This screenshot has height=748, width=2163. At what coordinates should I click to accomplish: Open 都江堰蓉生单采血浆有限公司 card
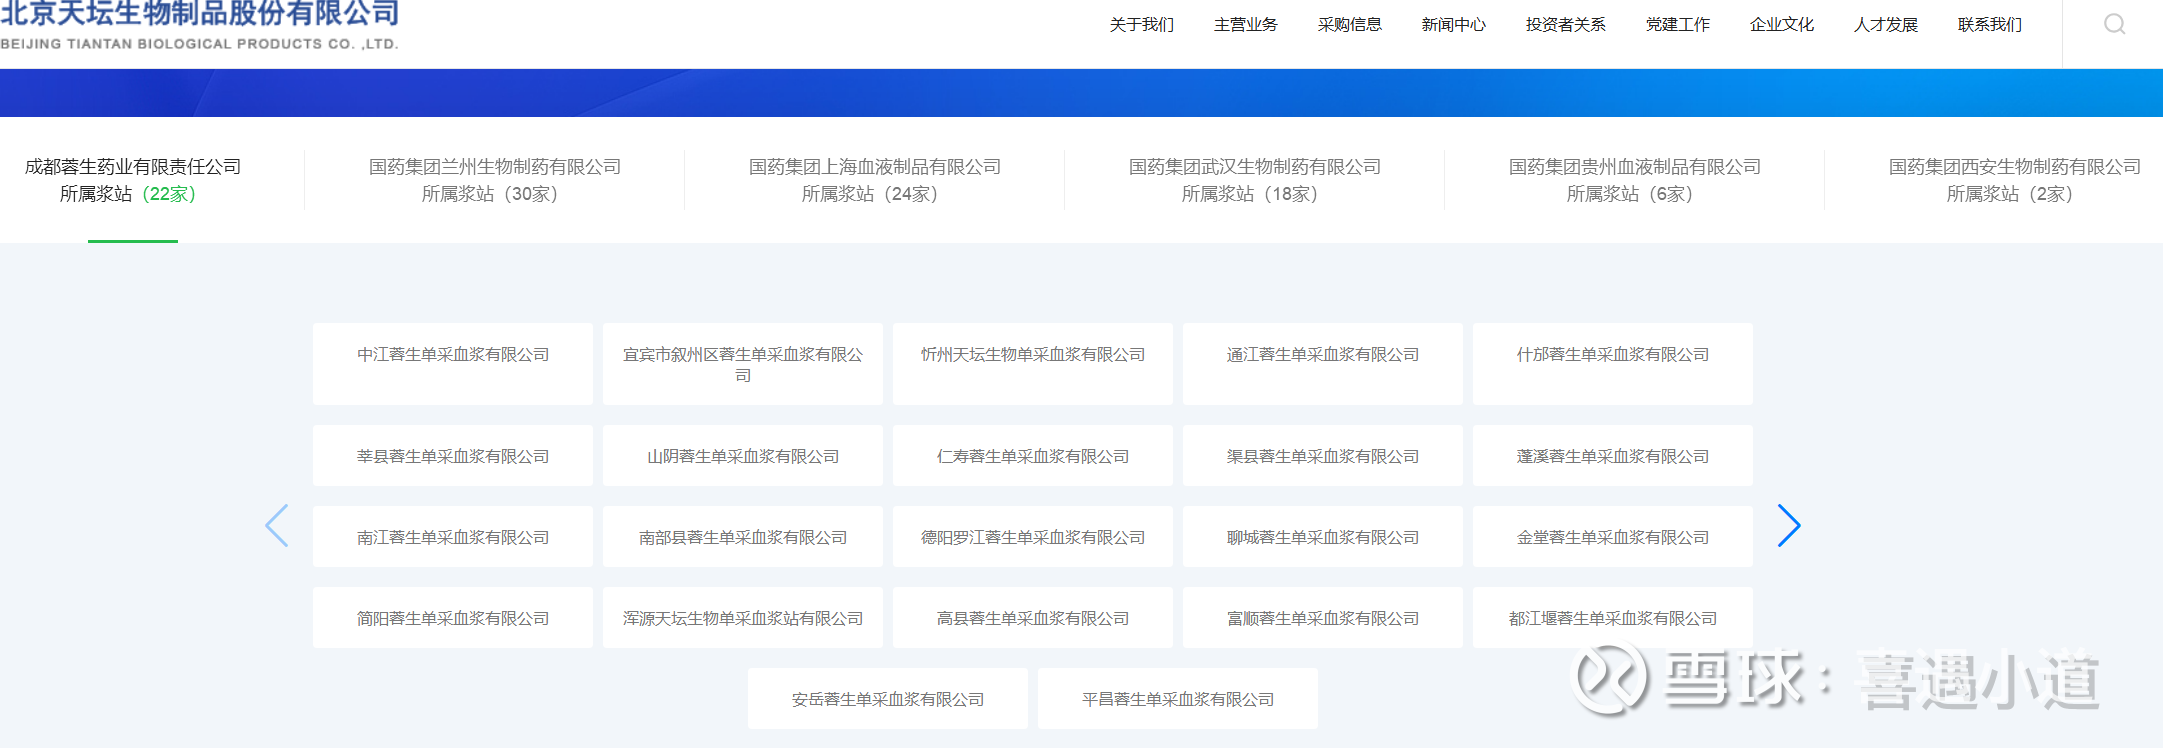1613,618
